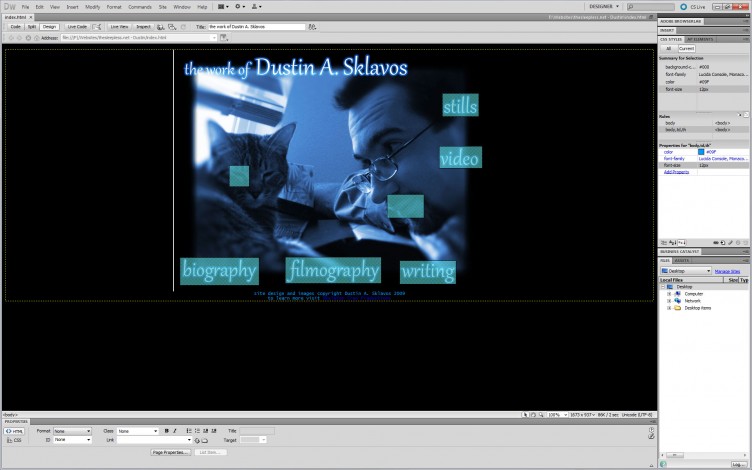Click the Unordered List icon in Properties
752x470 pixels.
[x=189, y=431]
